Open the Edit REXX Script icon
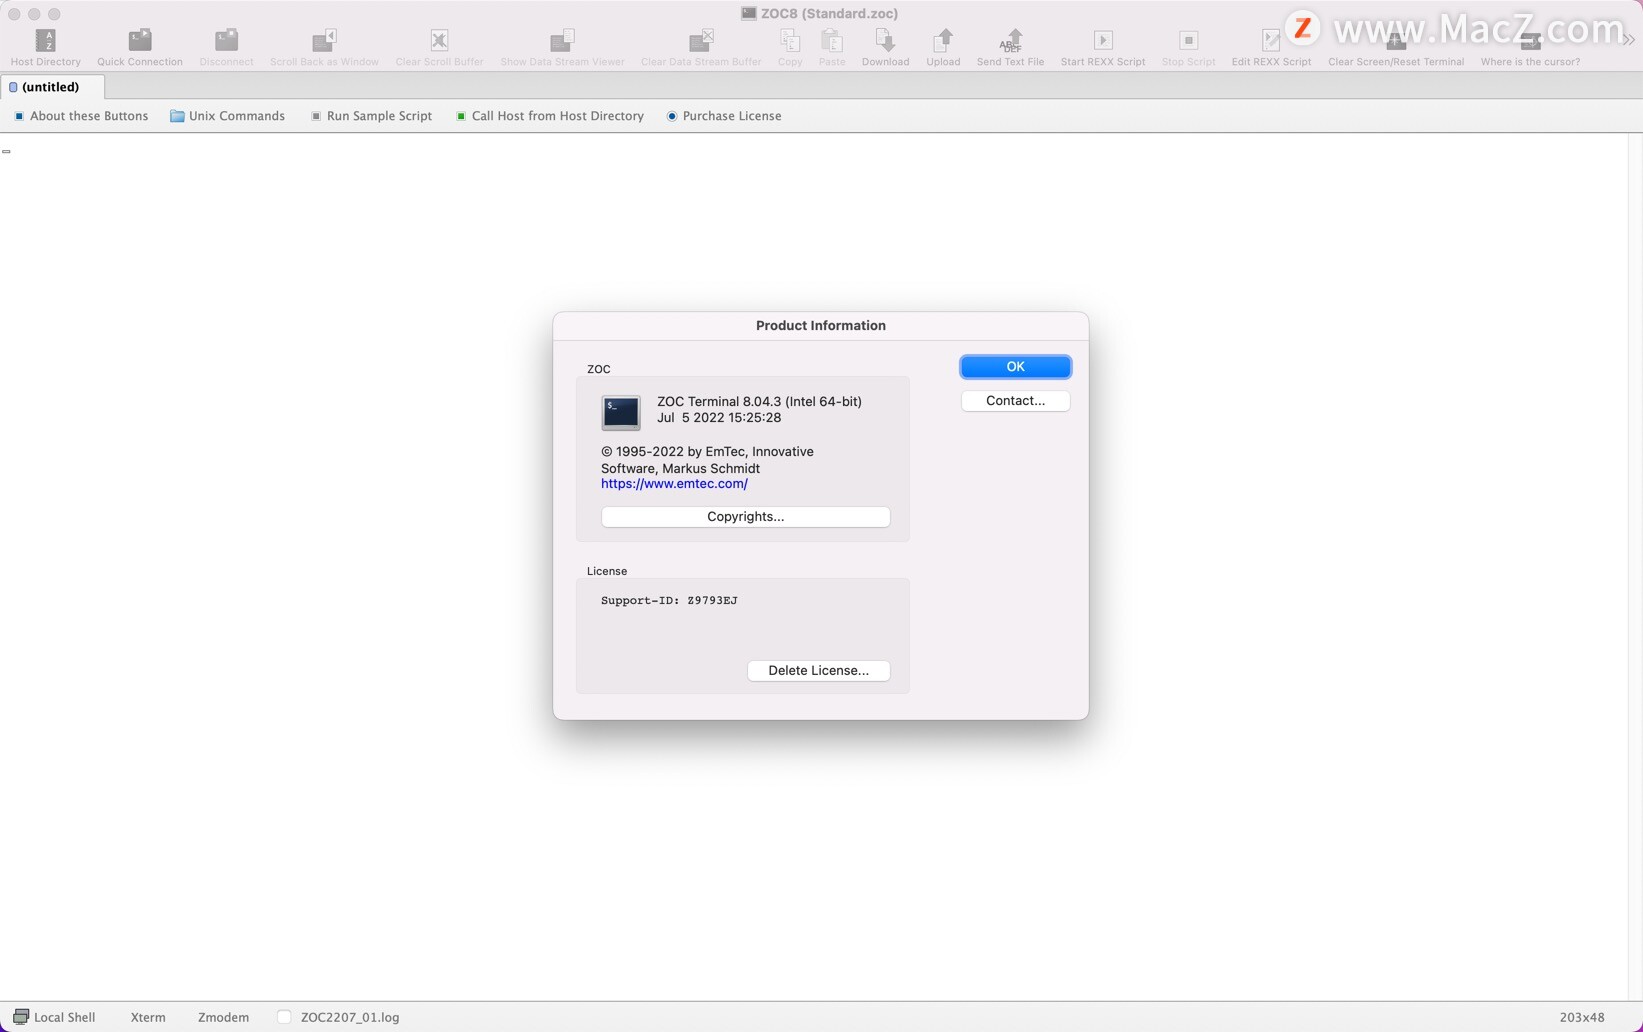 tap(1271, 40)
